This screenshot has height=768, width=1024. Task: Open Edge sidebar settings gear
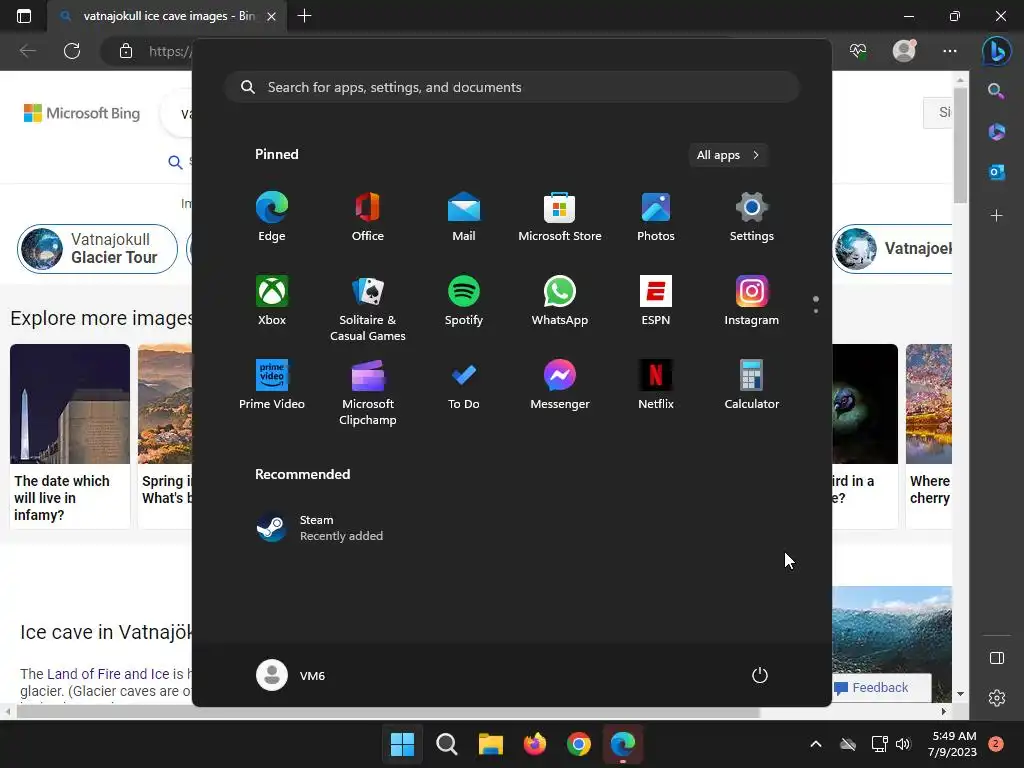click(x=997, y=698)
